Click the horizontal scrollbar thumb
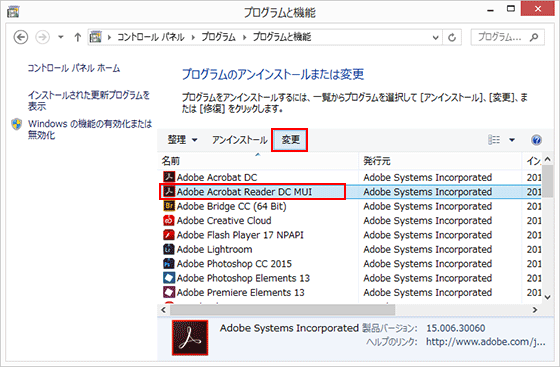Image resolution: width=560 pixels, height=367 pixels. tap(282, 310)
